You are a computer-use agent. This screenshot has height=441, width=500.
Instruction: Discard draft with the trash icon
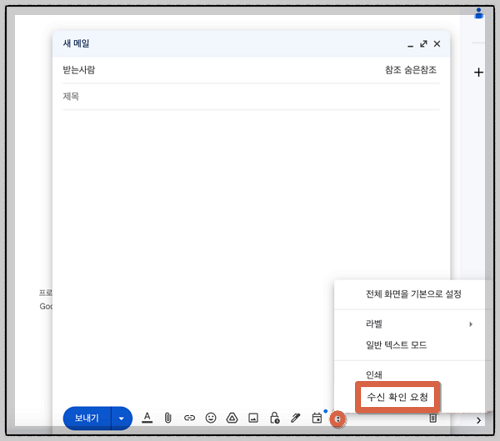pos(433,418)
